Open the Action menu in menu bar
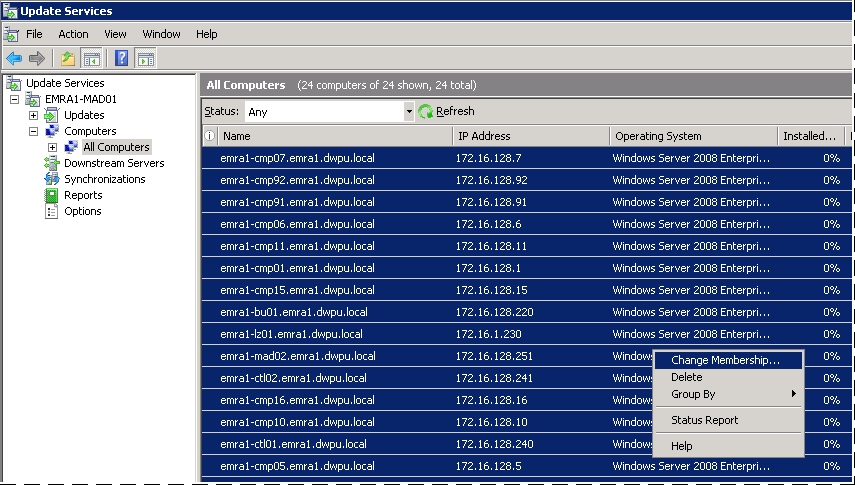Image resolution: width=855 pixels, height=485 pixels. pyautogui.click(x=73, y=34)
